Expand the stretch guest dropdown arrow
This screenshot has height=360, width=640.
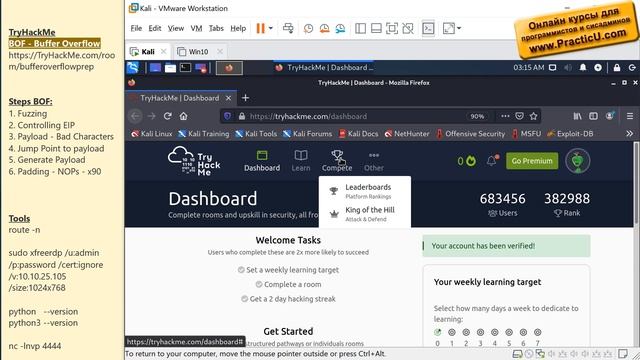pyautogui.click(x=459, y=28)
